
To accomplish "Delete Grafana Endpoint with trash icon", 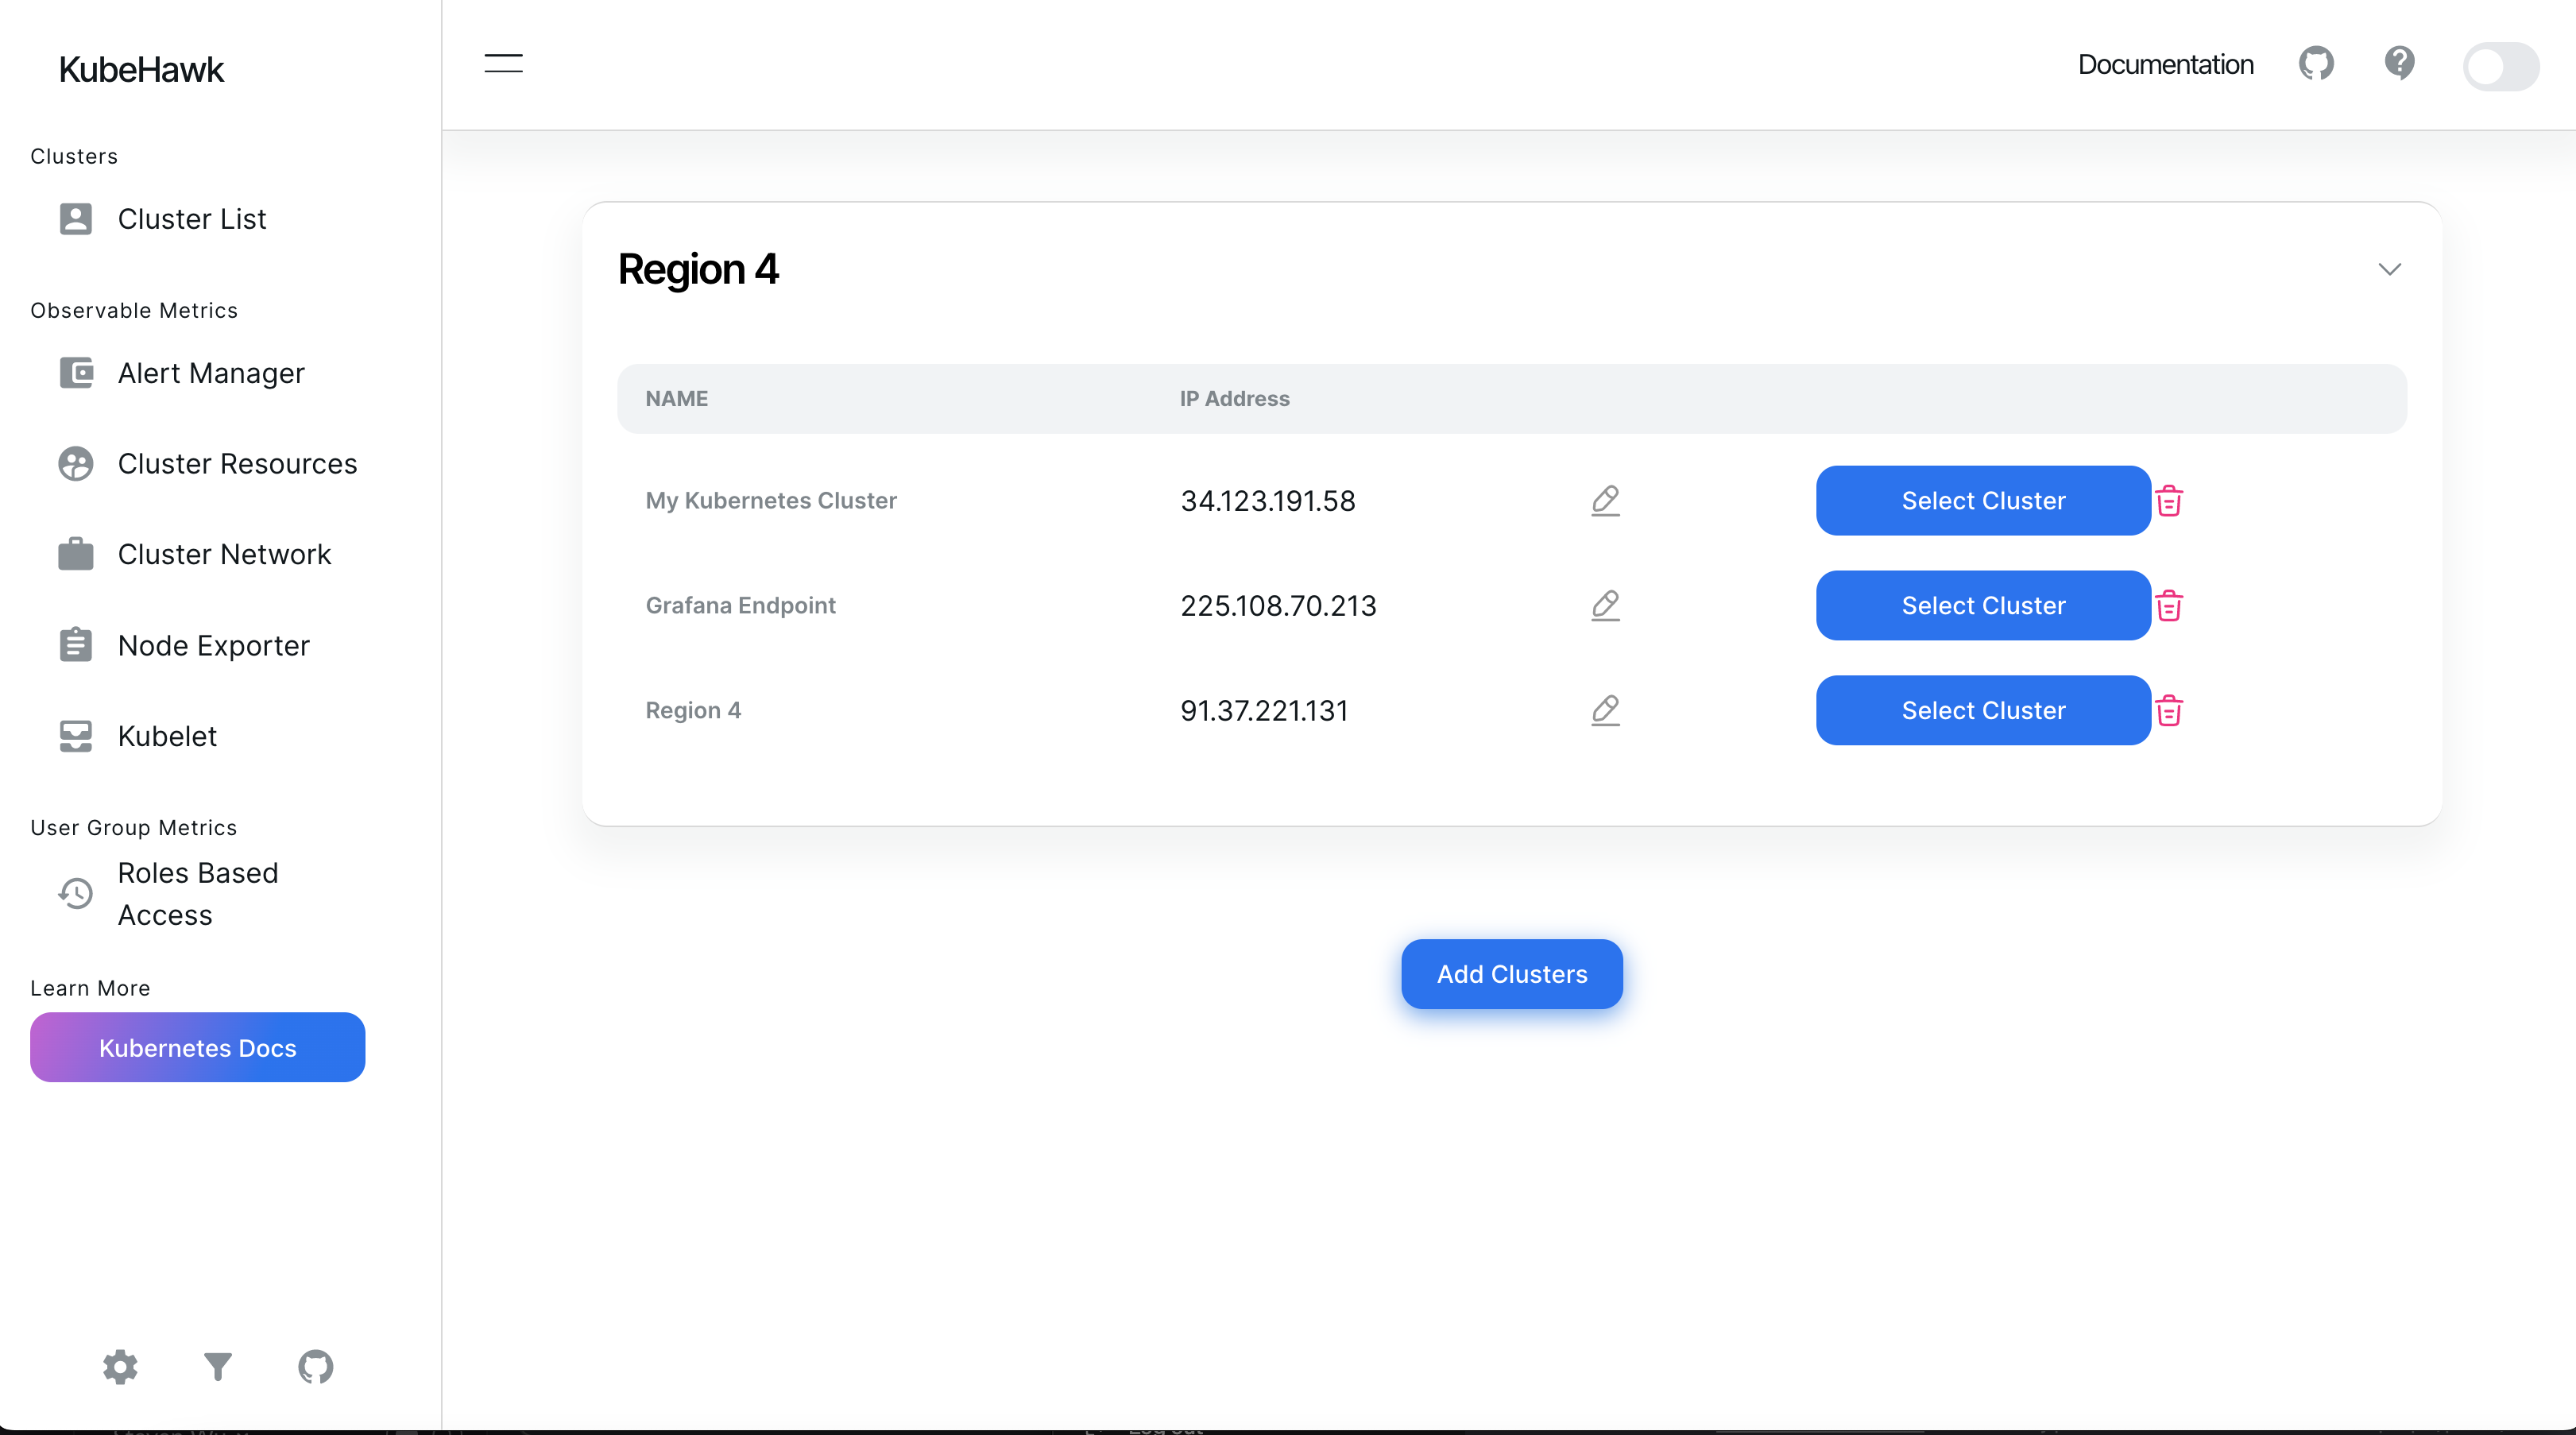I will pyautogui.click(x=2169, y=605).
